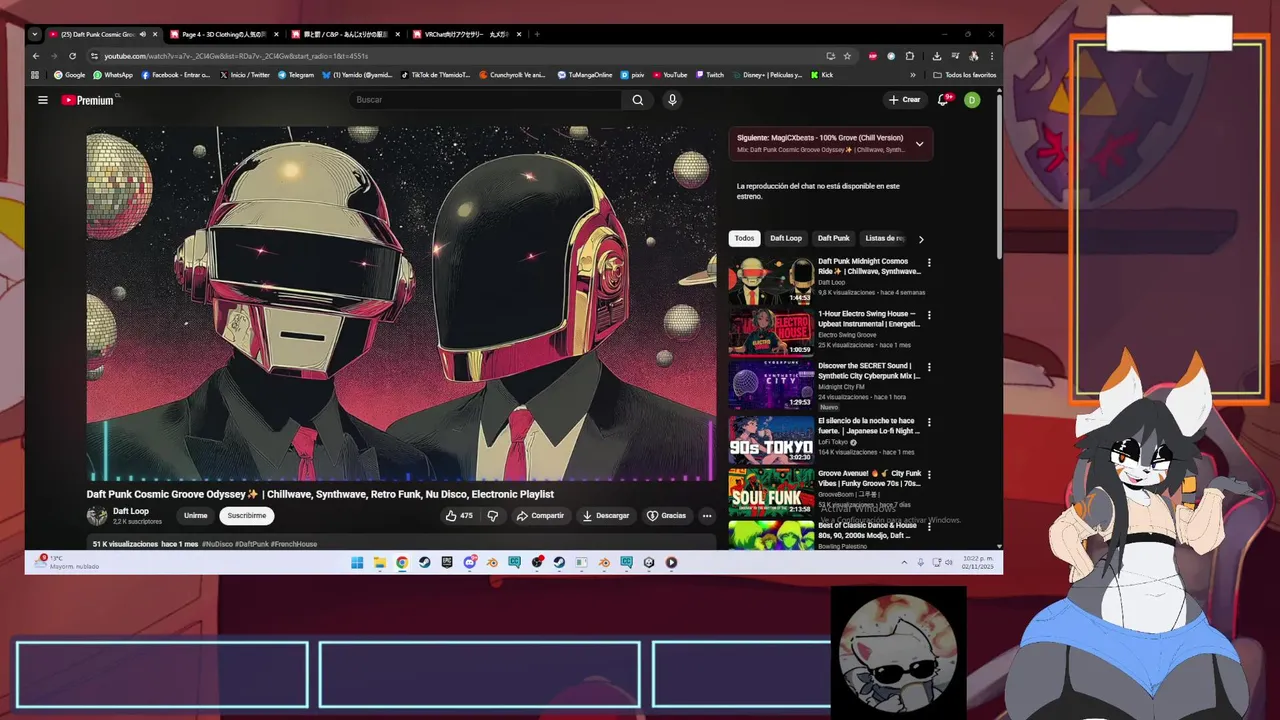Start voice search with the microphone
Image resolution: width=1280 pixels, height=720 pixels.
pyautogui.click(x=672, y=100)
